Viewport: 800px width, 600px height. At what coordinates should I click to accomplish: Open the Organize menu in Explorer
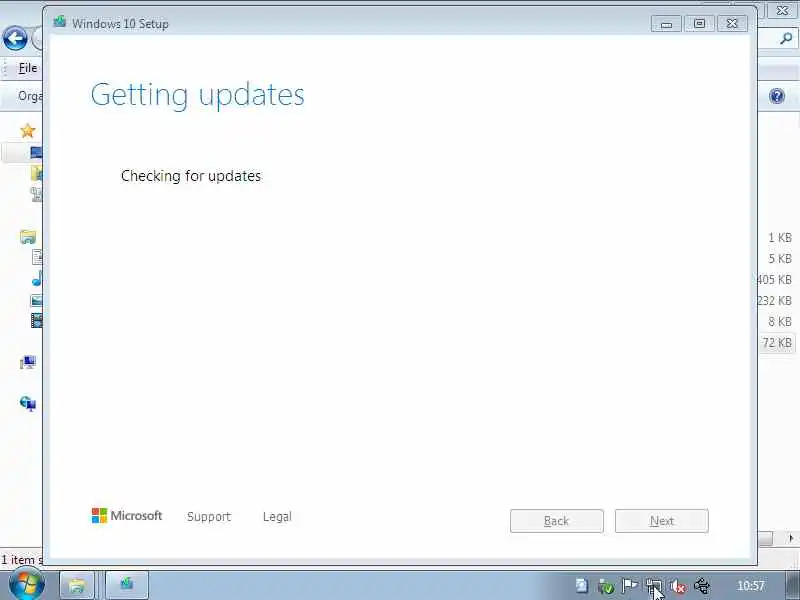(x=30, y=96)
